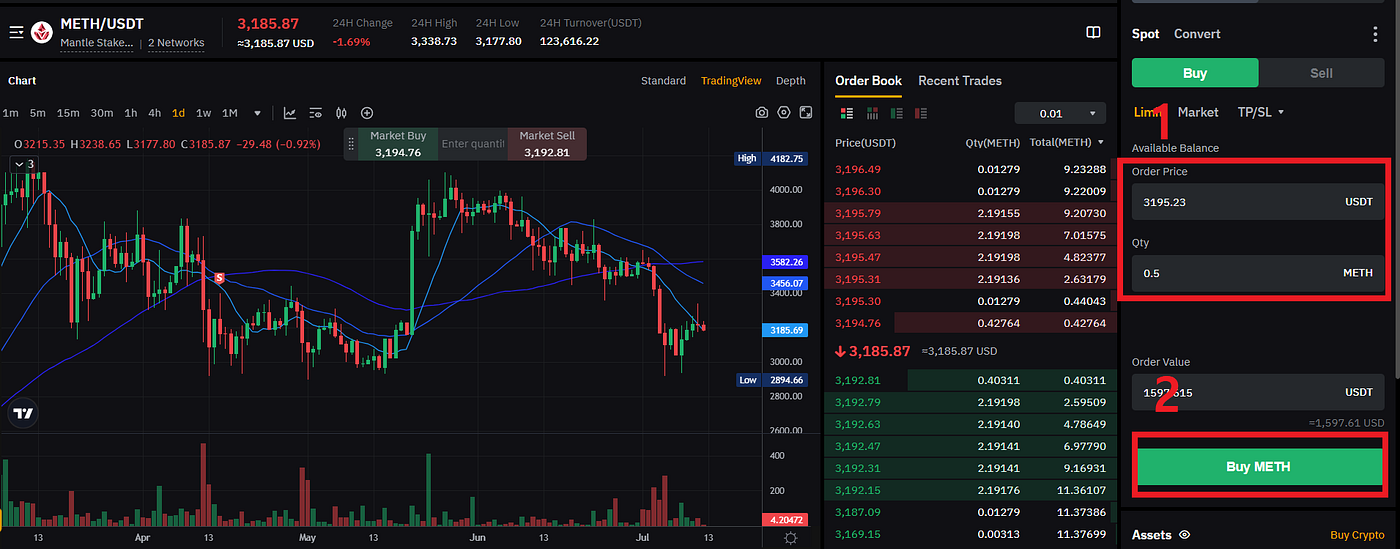Open the Buy Crypto link
The image size is (1400, 549).
click(x=1357, y=535)
